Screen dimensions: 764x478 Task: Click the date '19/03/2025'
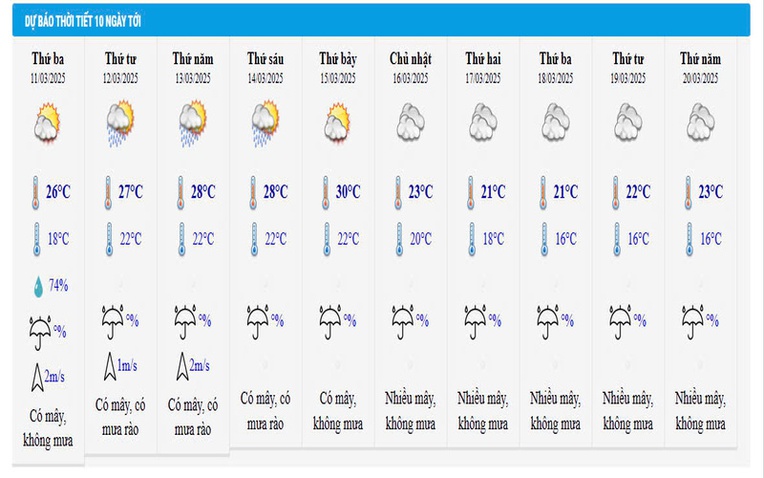tap(628, 78)
